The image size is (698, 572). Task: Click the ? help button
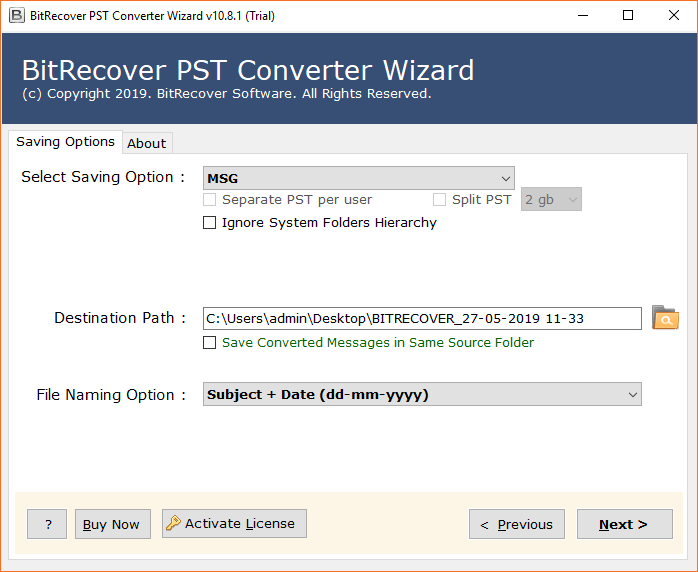pyautogui.click(x=47, y=524)
